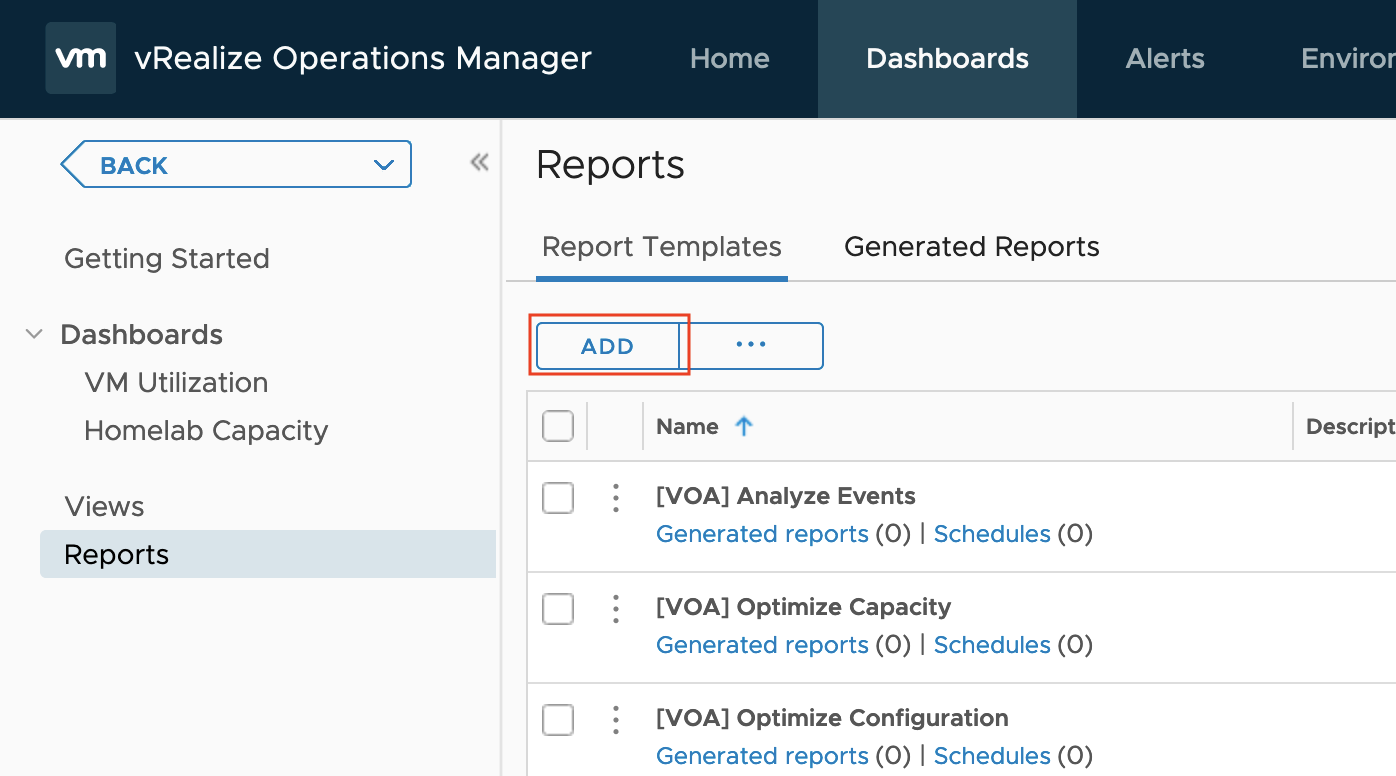Open Generated reports link for Optimize Capacity

coord(762,645)
